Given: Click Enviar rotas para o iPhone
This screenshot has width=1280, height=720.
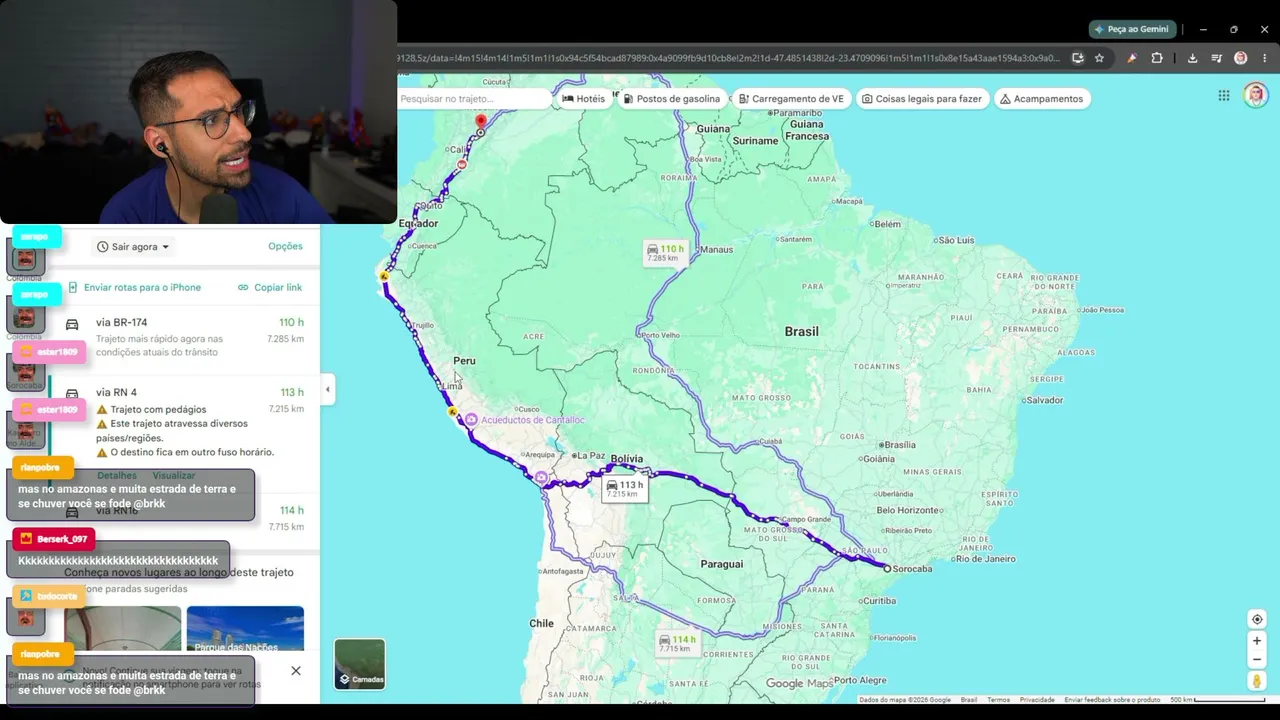Looking at the screenshot, I should tap(134, 287).
